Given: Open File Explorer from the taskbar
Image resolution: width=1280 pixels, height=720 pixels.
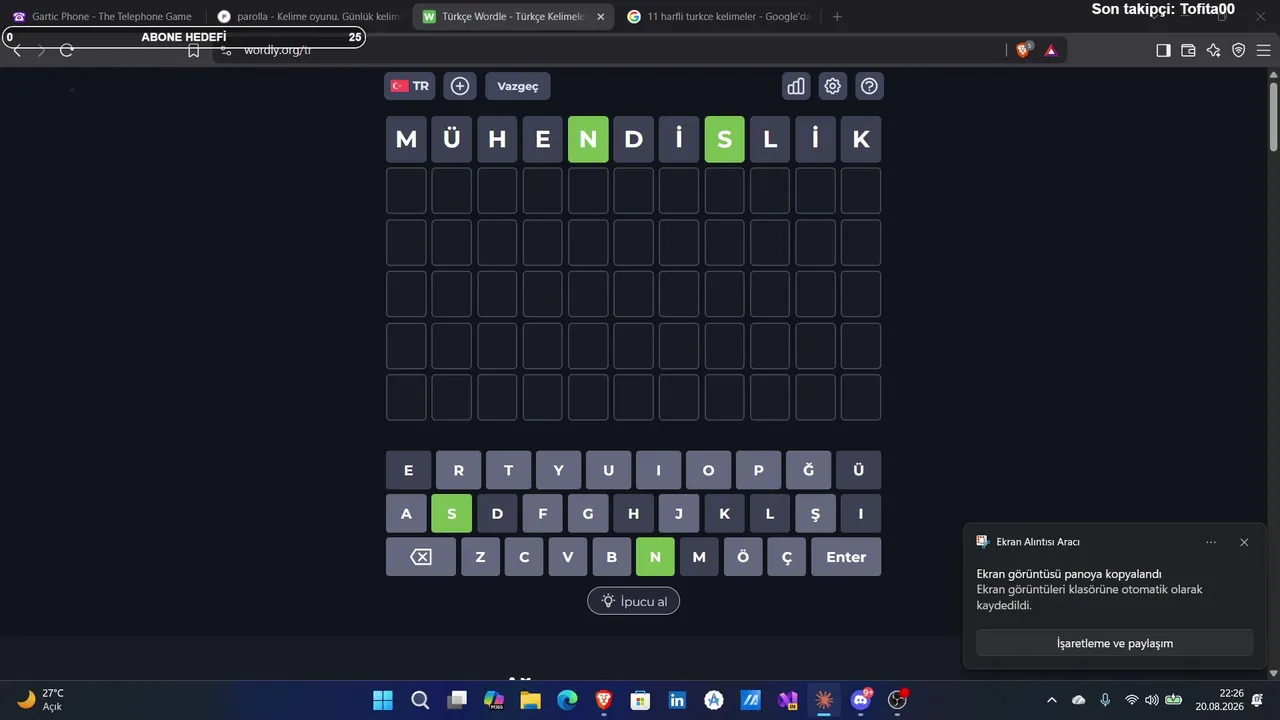Looking at the screenshot, I should 530,700.
